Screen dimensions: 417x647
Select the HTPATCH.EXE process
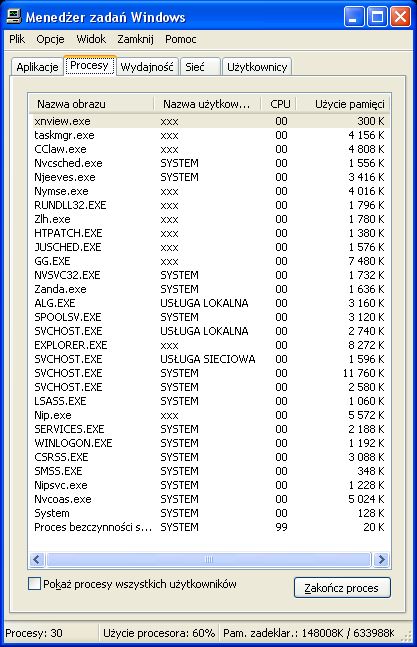pos(209,233)
